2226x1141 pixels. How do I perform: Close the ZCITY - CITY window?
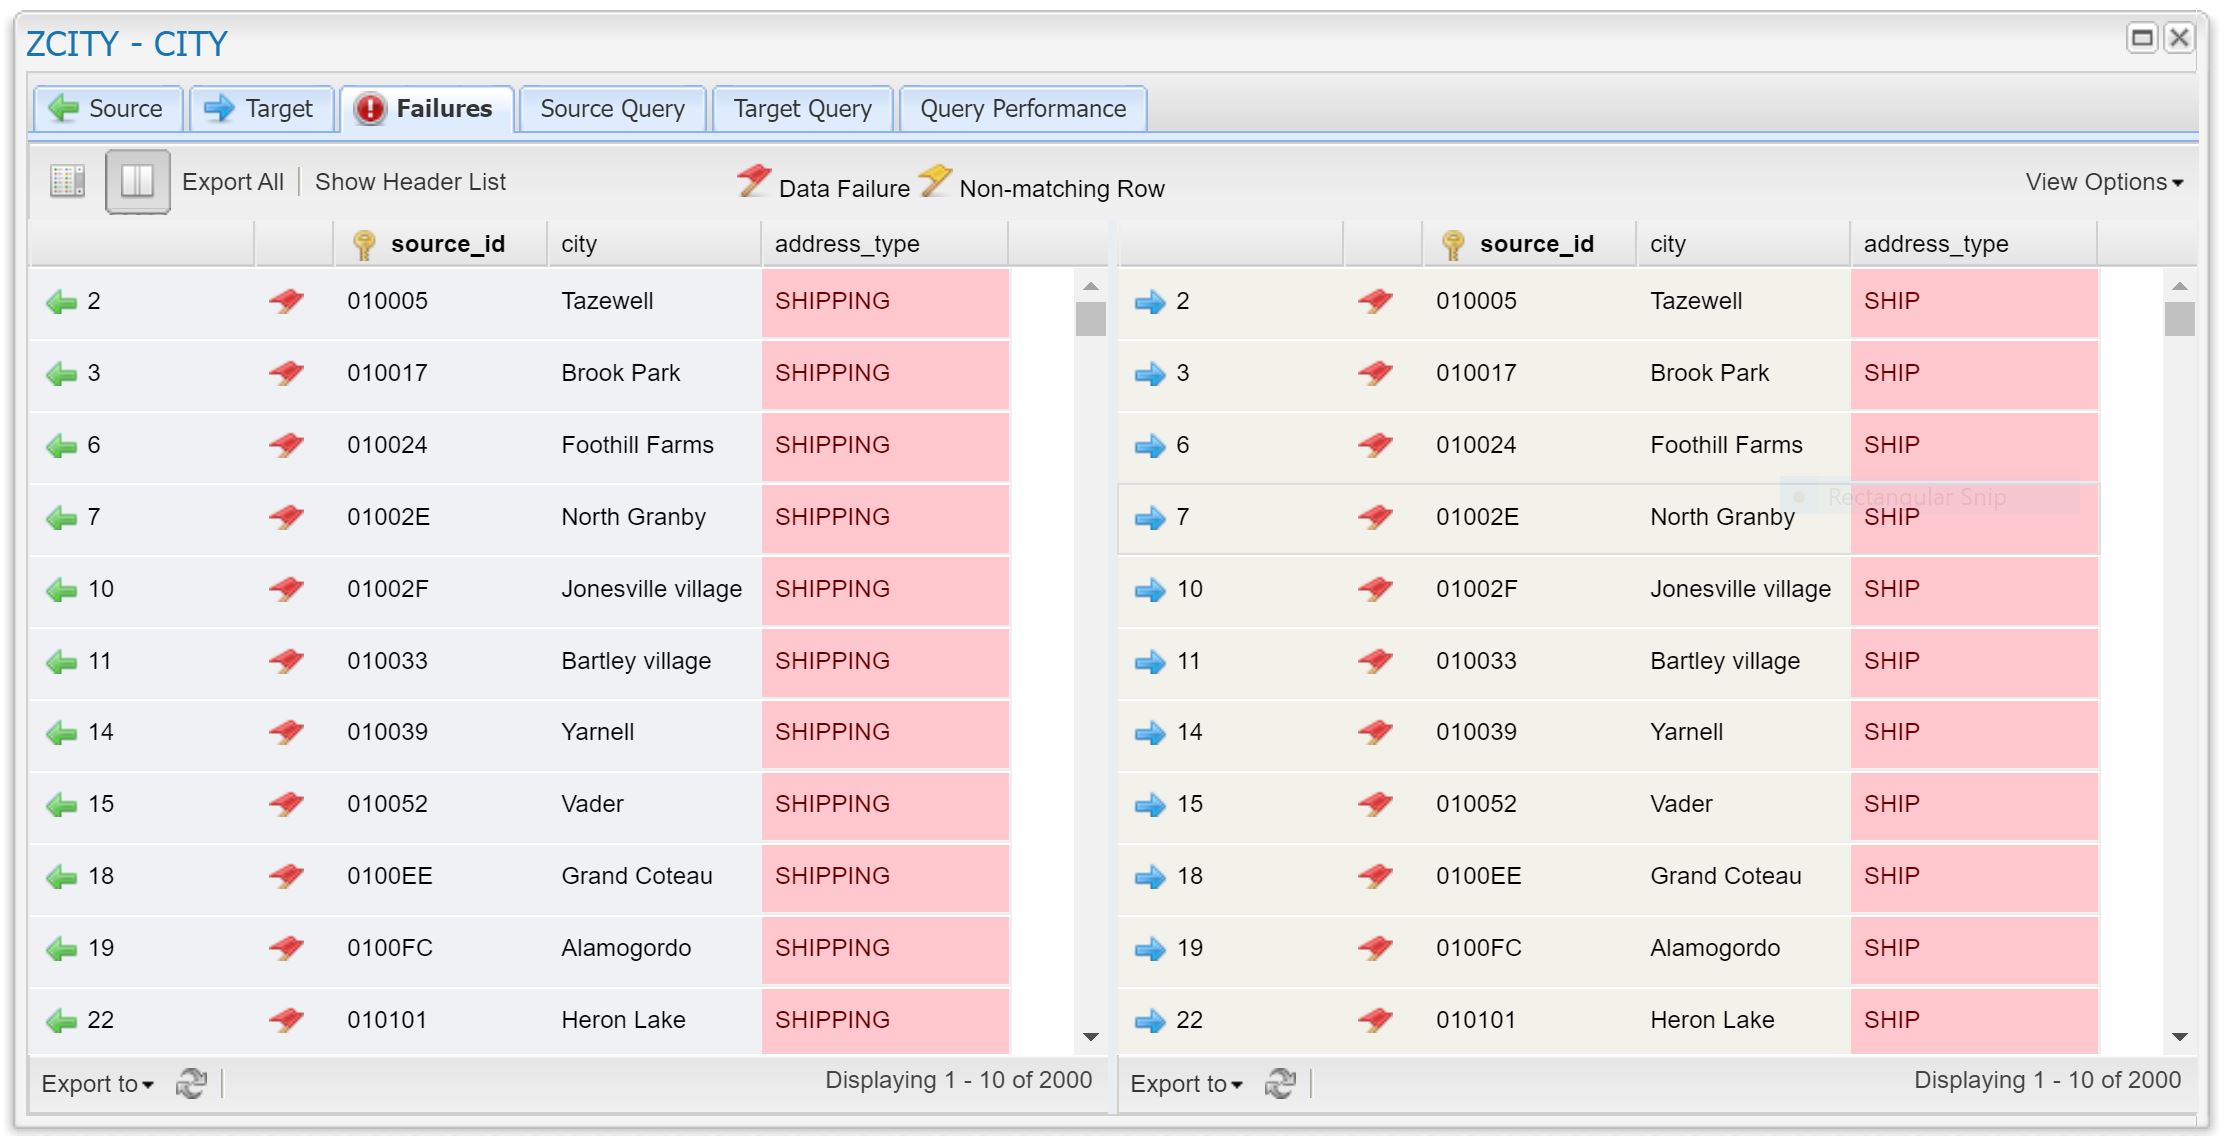click(x=2179, y=38)
